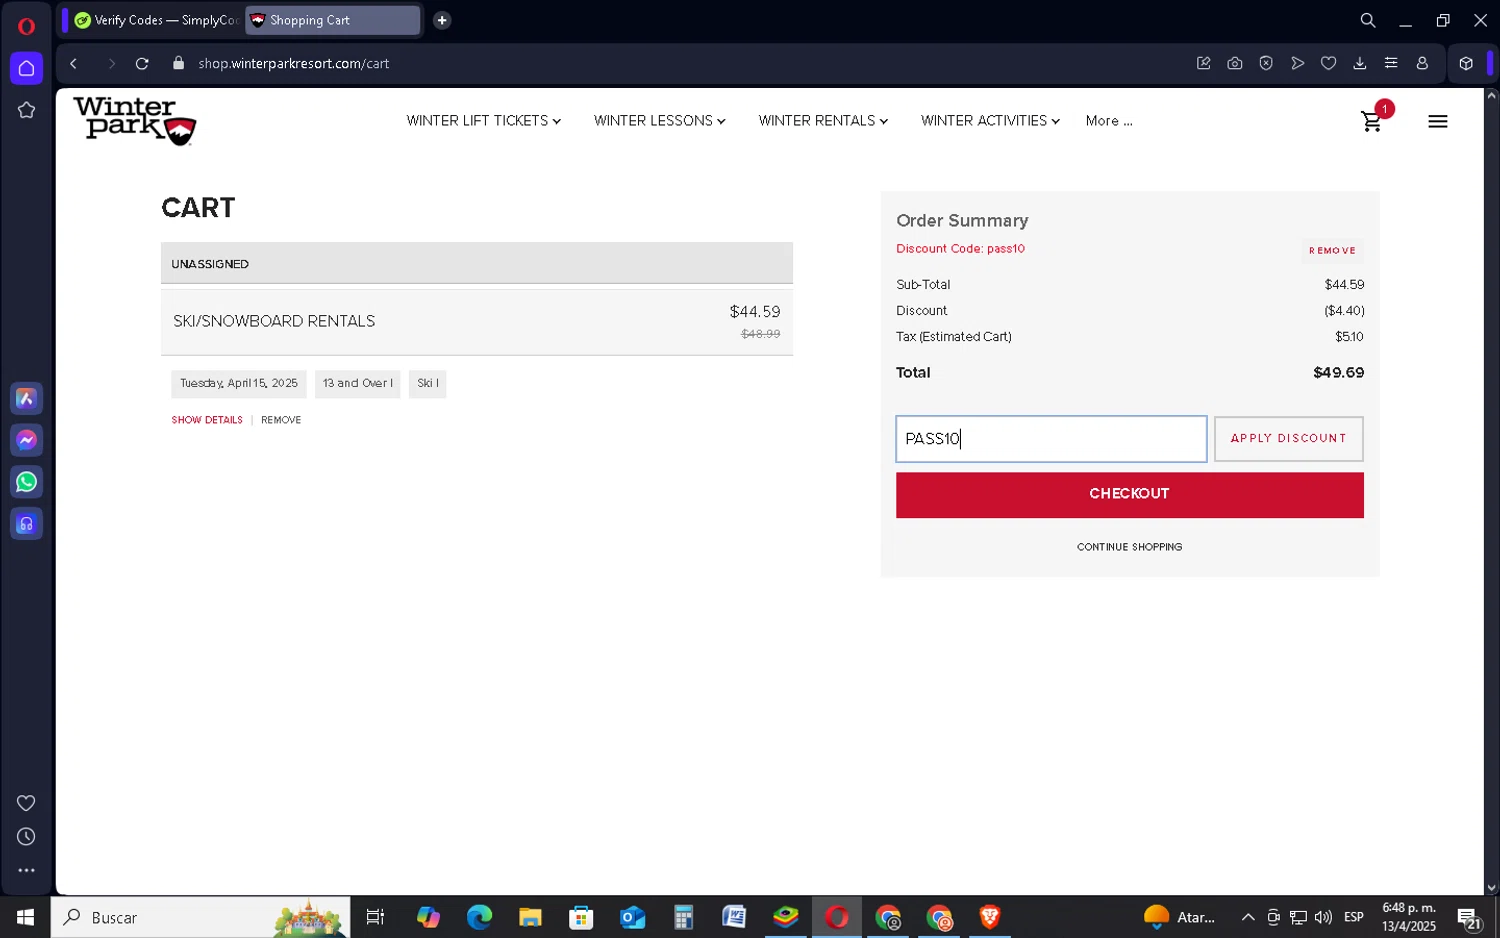The image size is (1500, 938).
Task: Click the address bar URL
Action: tap(293, 63)
